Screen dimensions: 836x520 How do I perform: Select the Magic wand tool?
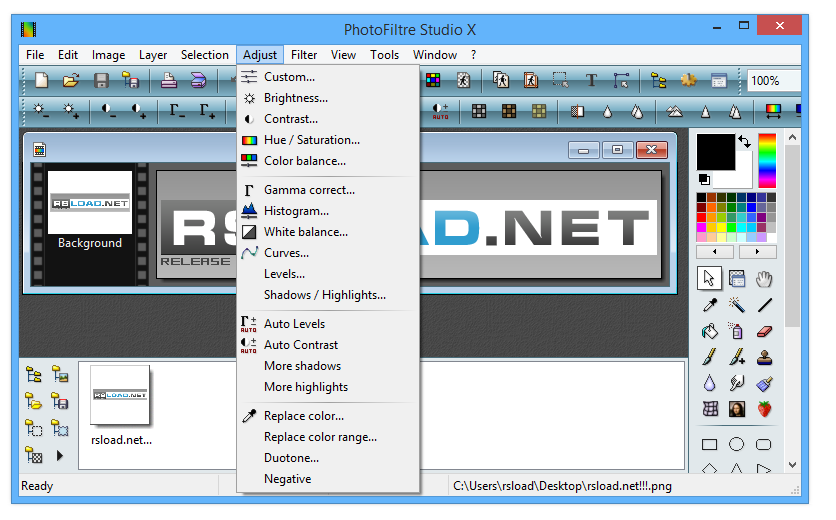[737, 305]
